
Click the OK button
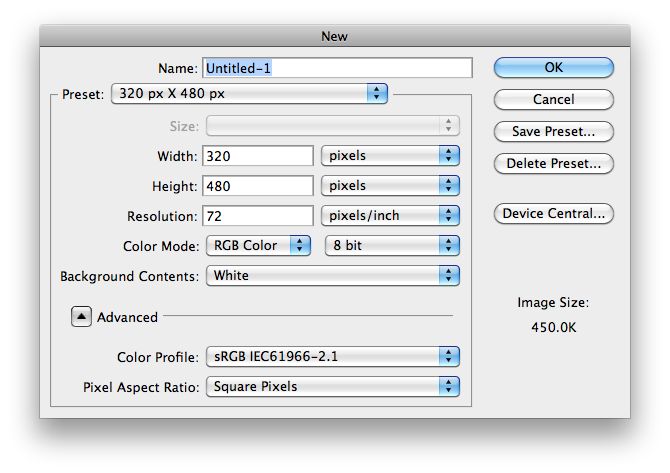[x=553, y=67]
